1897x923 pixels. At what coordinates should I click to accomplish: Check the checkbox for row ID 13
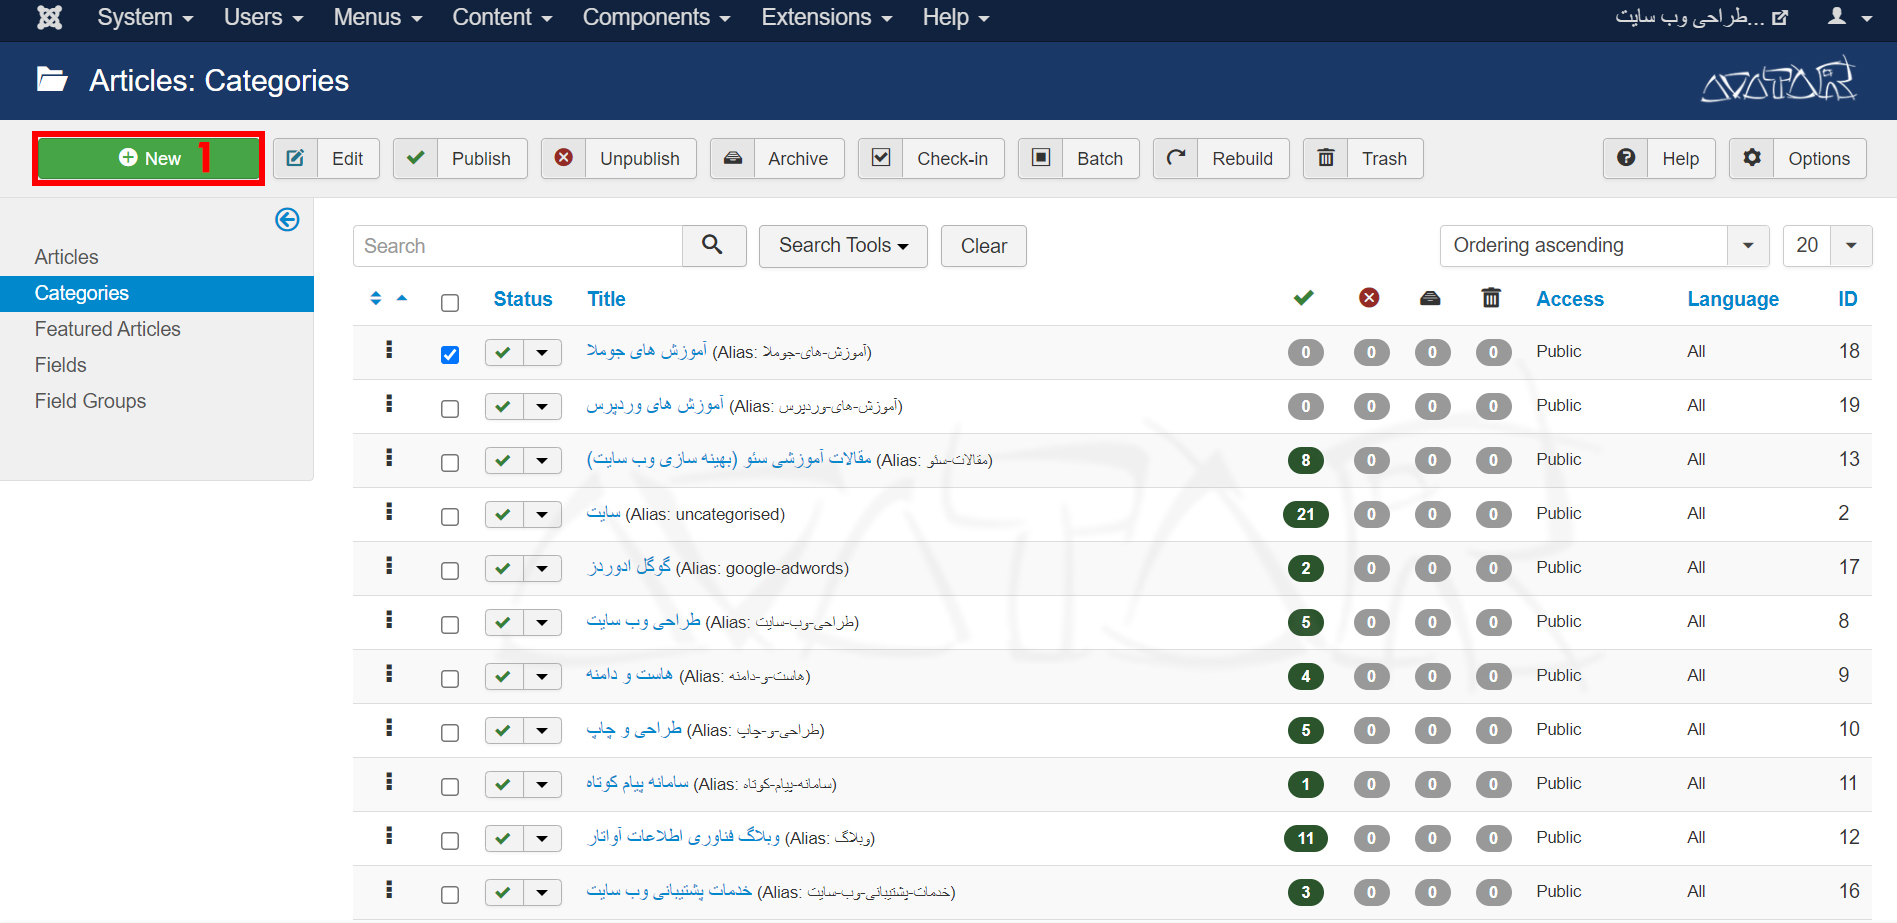pyautogui.click(x=450, y=462)
